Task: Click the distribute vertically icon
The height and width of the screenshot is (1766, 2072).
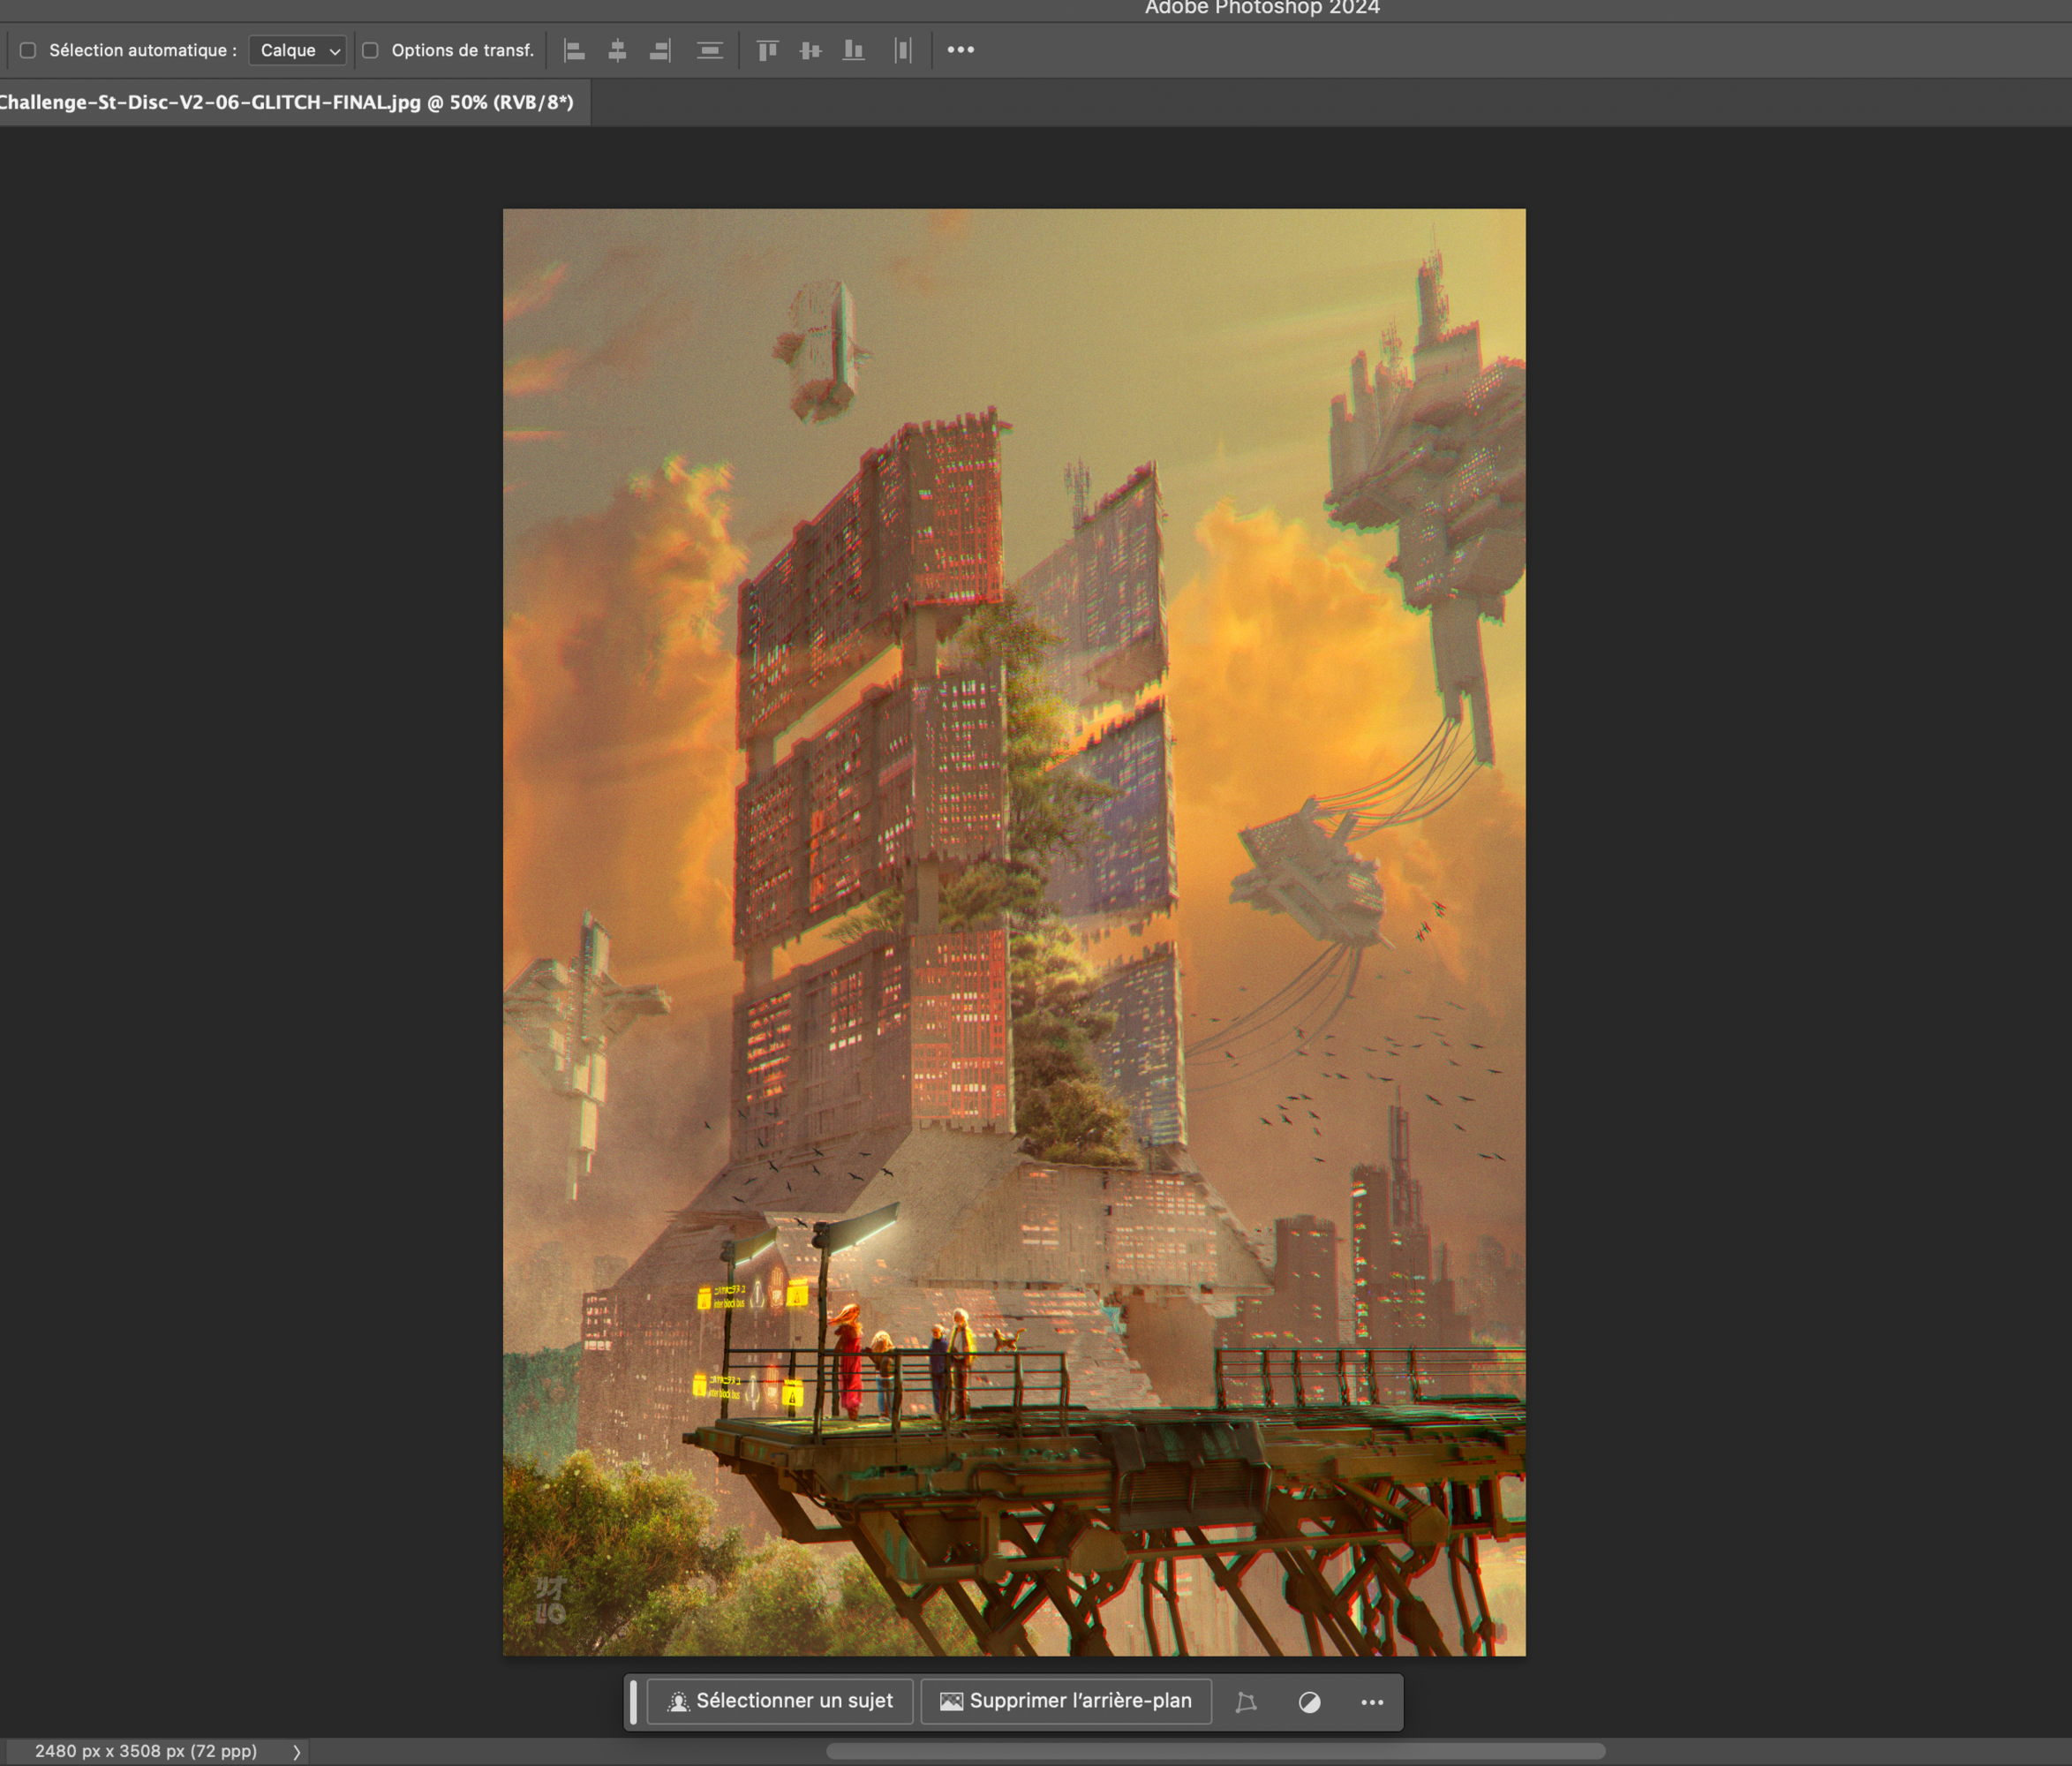Action: pyautogui.click(x=710, y=50)
